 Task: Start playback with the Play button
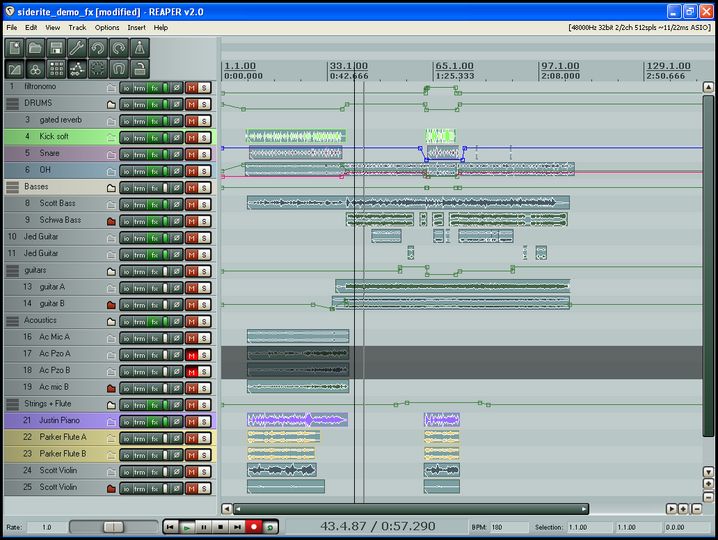click(x=186, y=527)
